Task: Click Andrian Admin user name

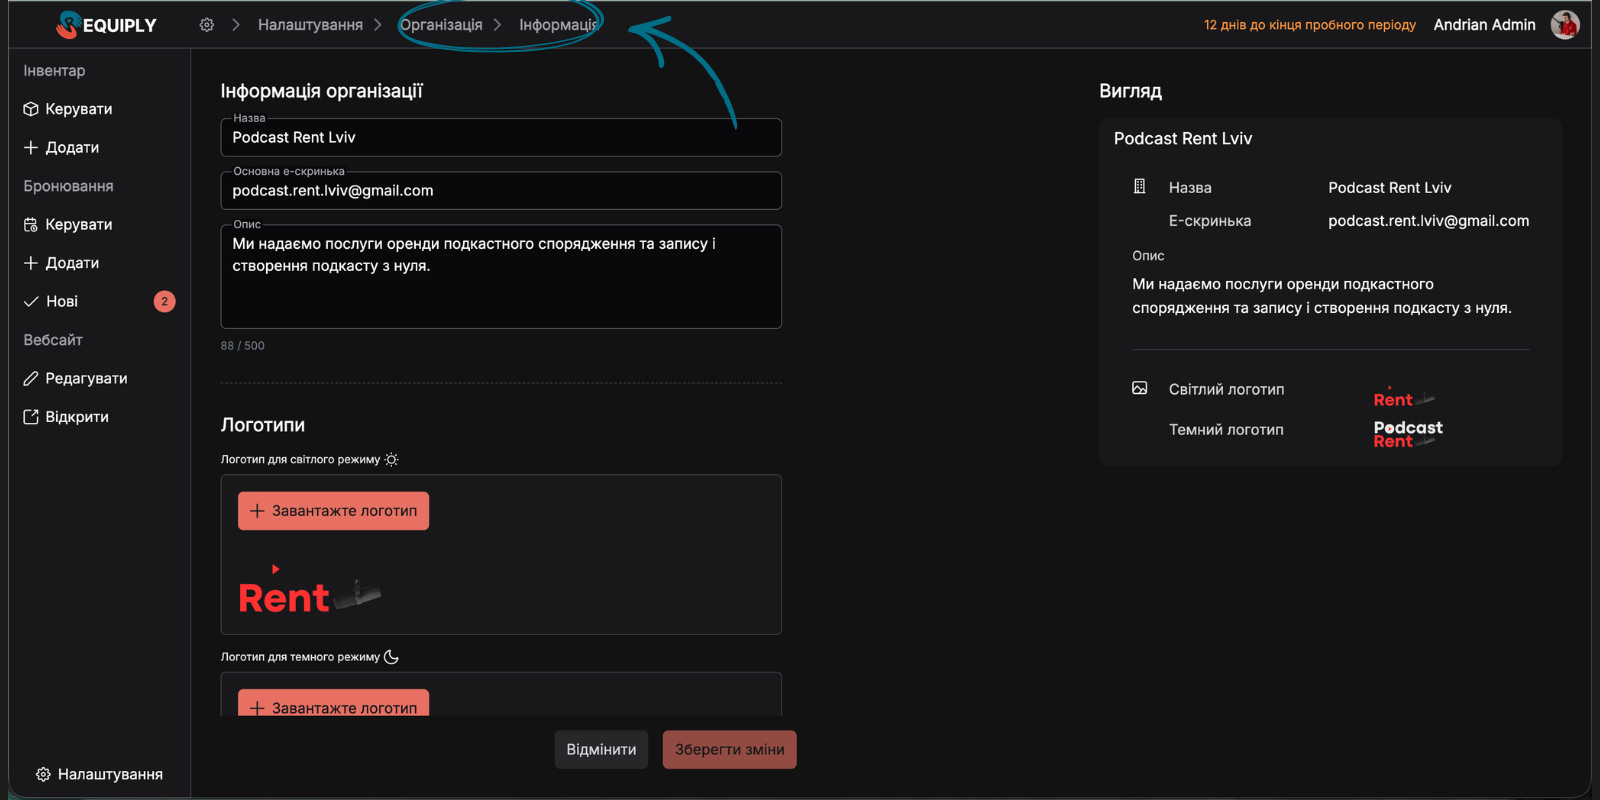Action: (1484, 25)
